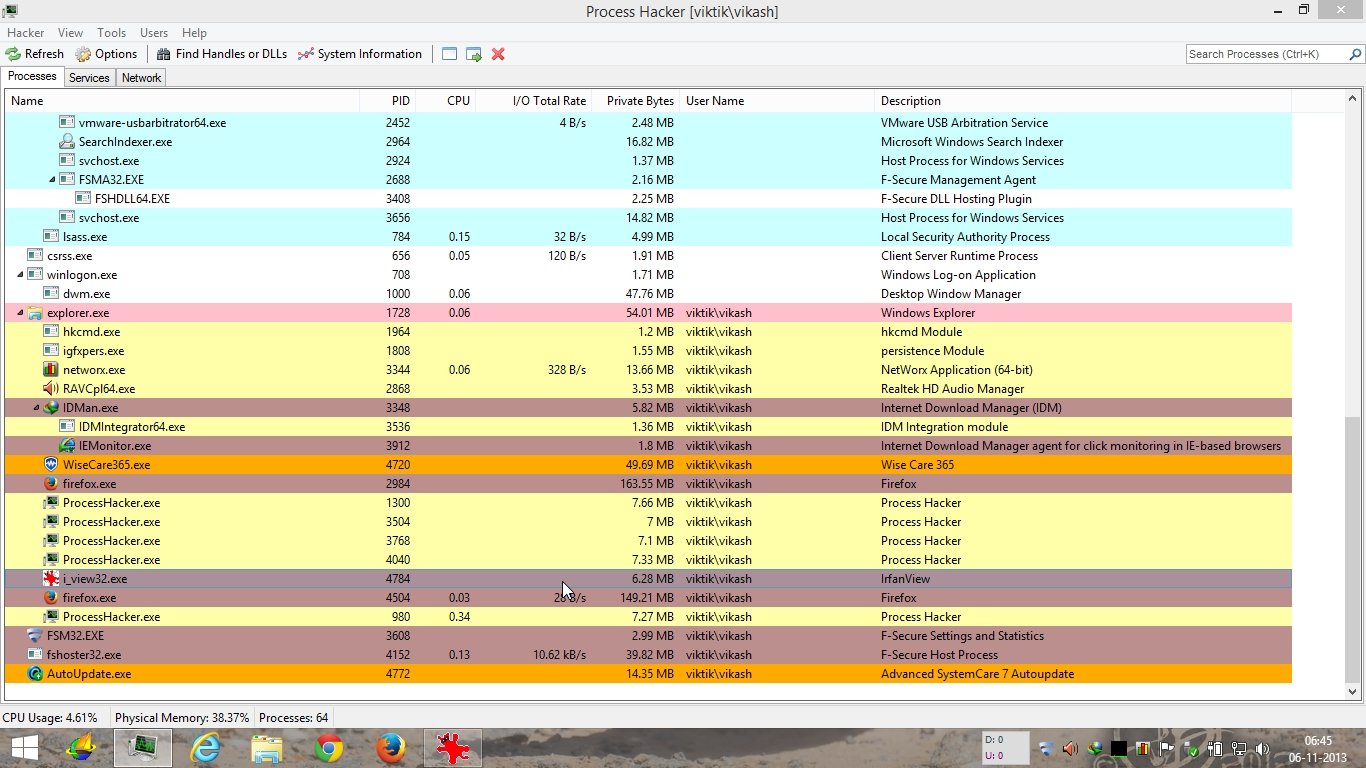Select the igfxpers.exe process name
The height and width of the screenshot is (768, 1366).
tap(94, 351)
